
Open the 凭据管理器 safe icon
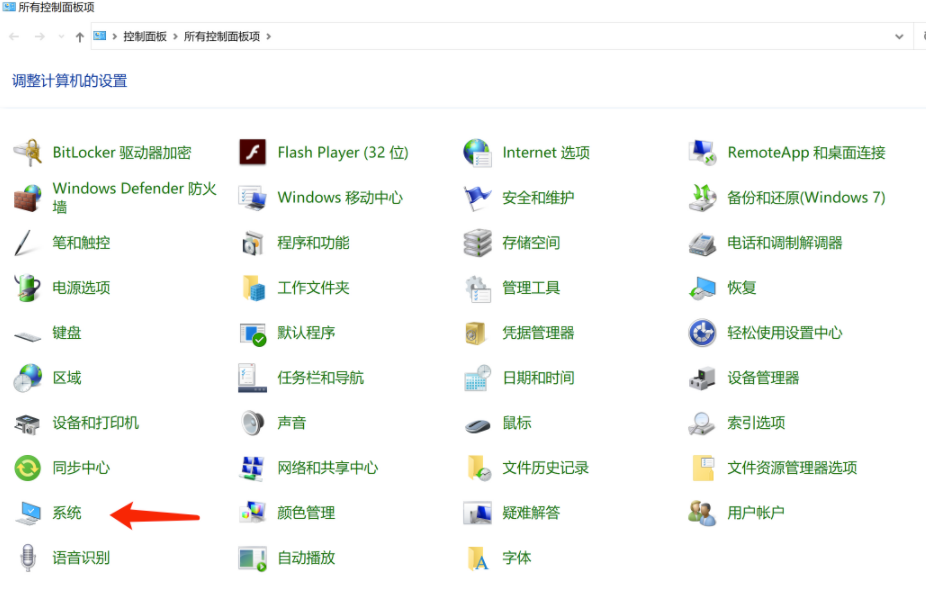pos(477,333)
